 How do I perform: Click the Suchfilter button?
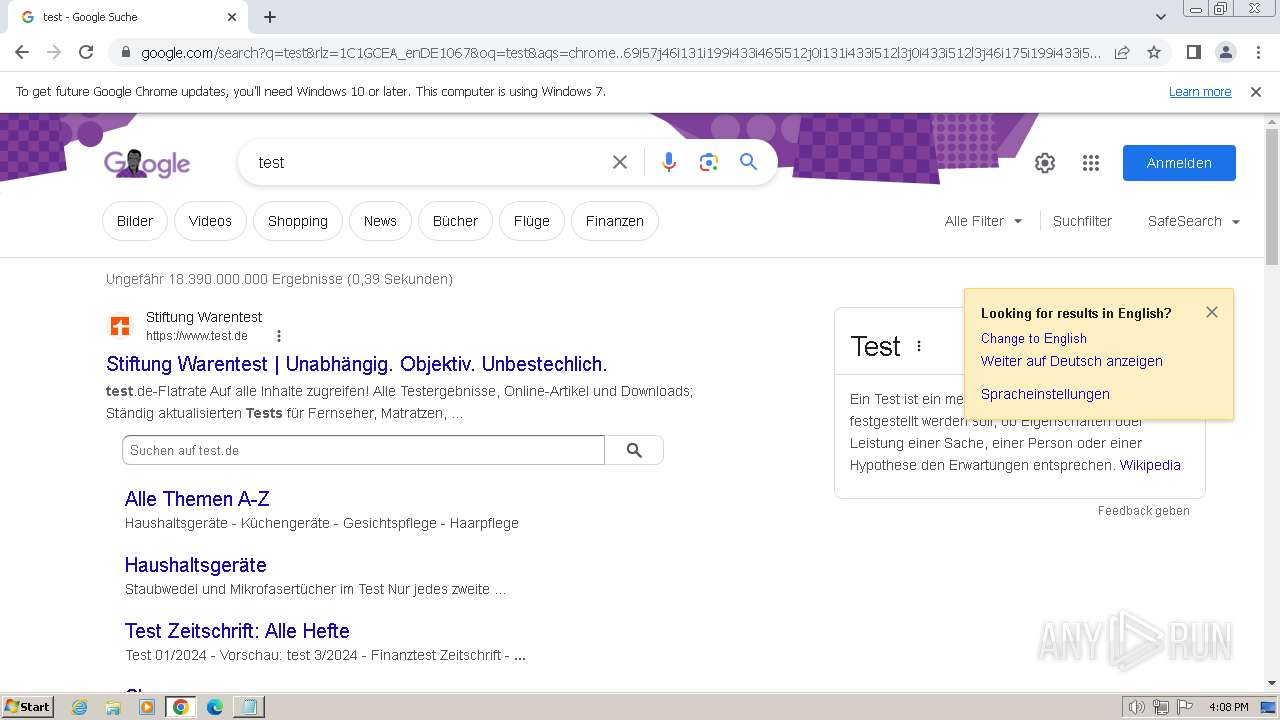point(1082,221)
